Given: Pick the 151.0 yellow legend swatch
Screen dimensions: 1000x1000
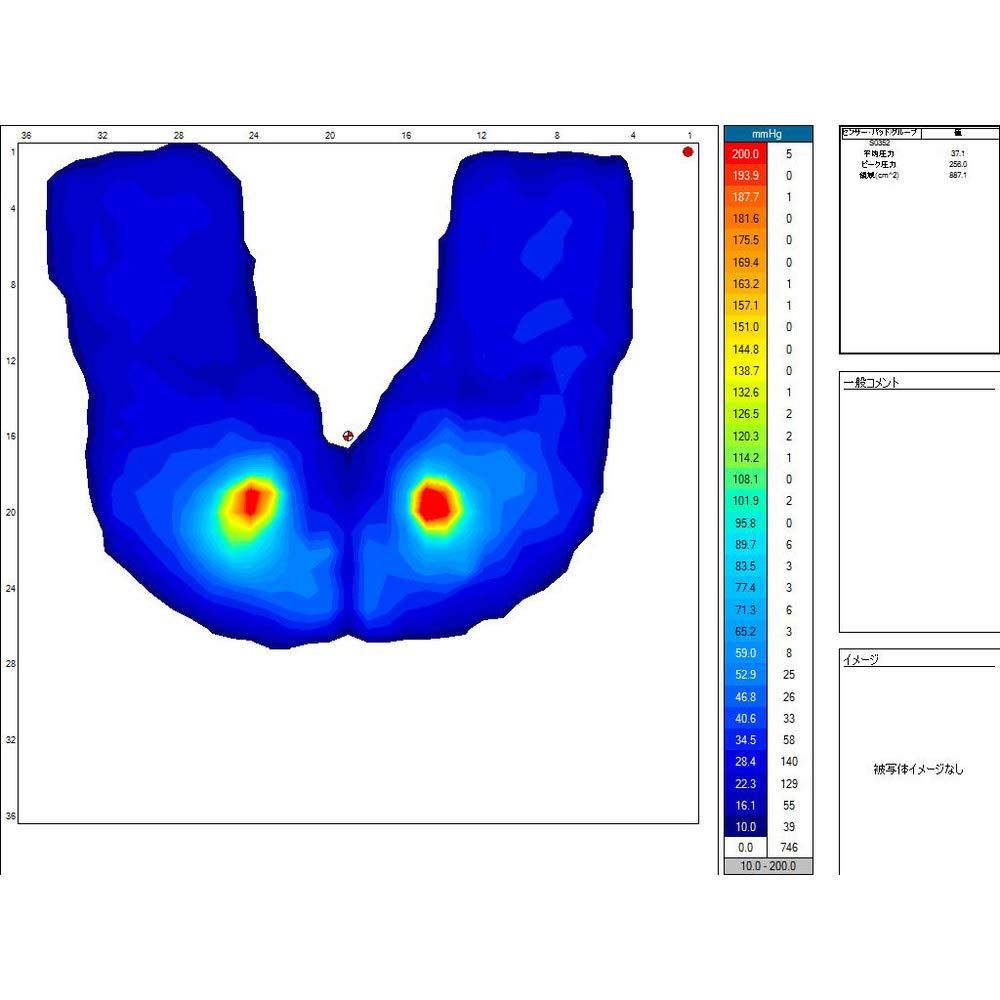Looking at the screenshot, I should (x=746, y=327).
